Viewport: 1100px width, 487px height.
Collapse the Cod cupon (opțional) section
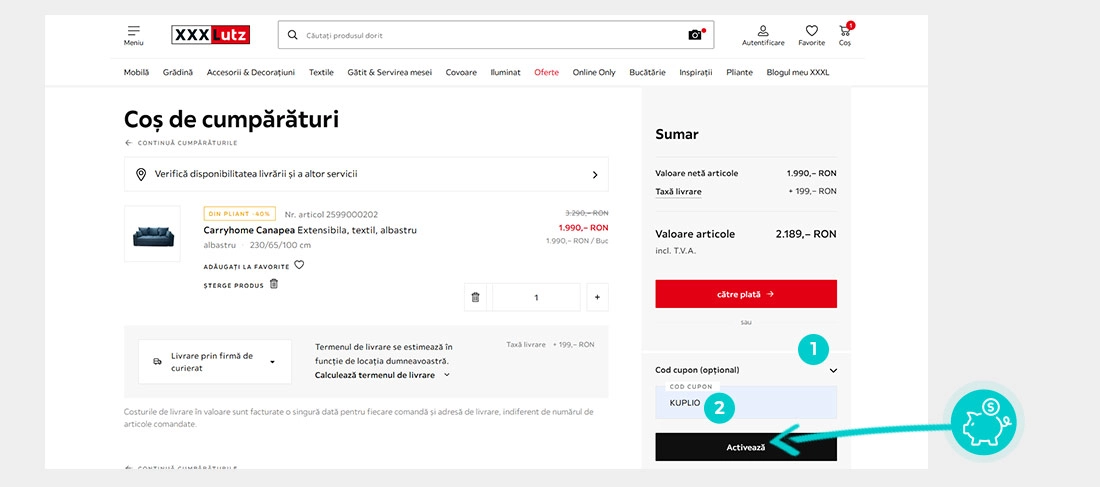[833, 371]
